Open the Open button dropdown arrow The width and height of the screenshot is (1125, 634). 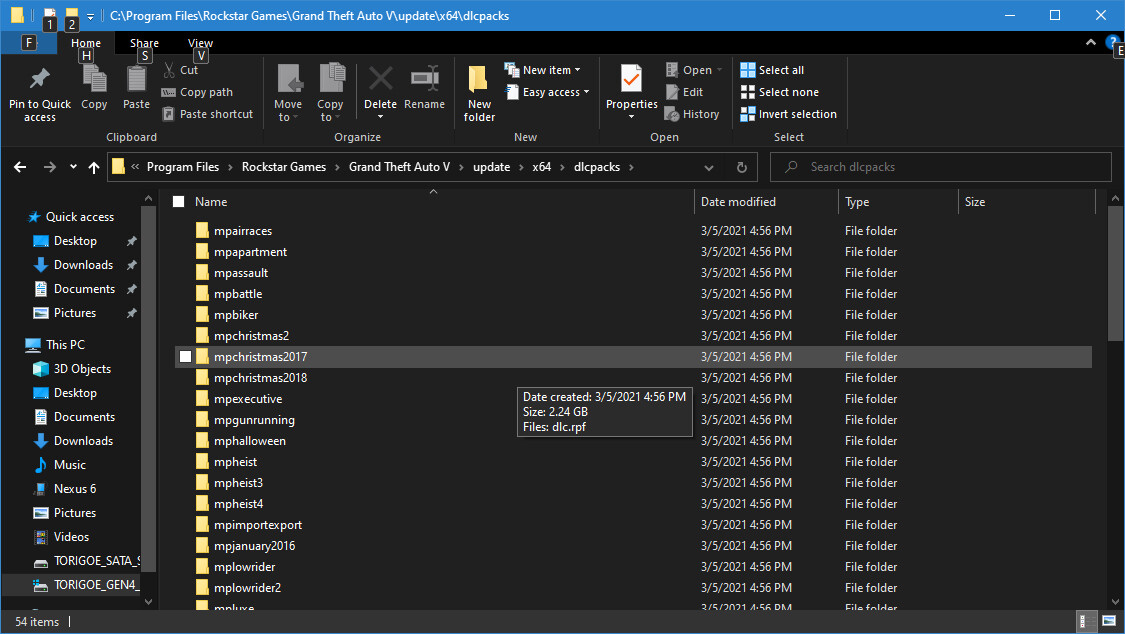click(720, 70)
